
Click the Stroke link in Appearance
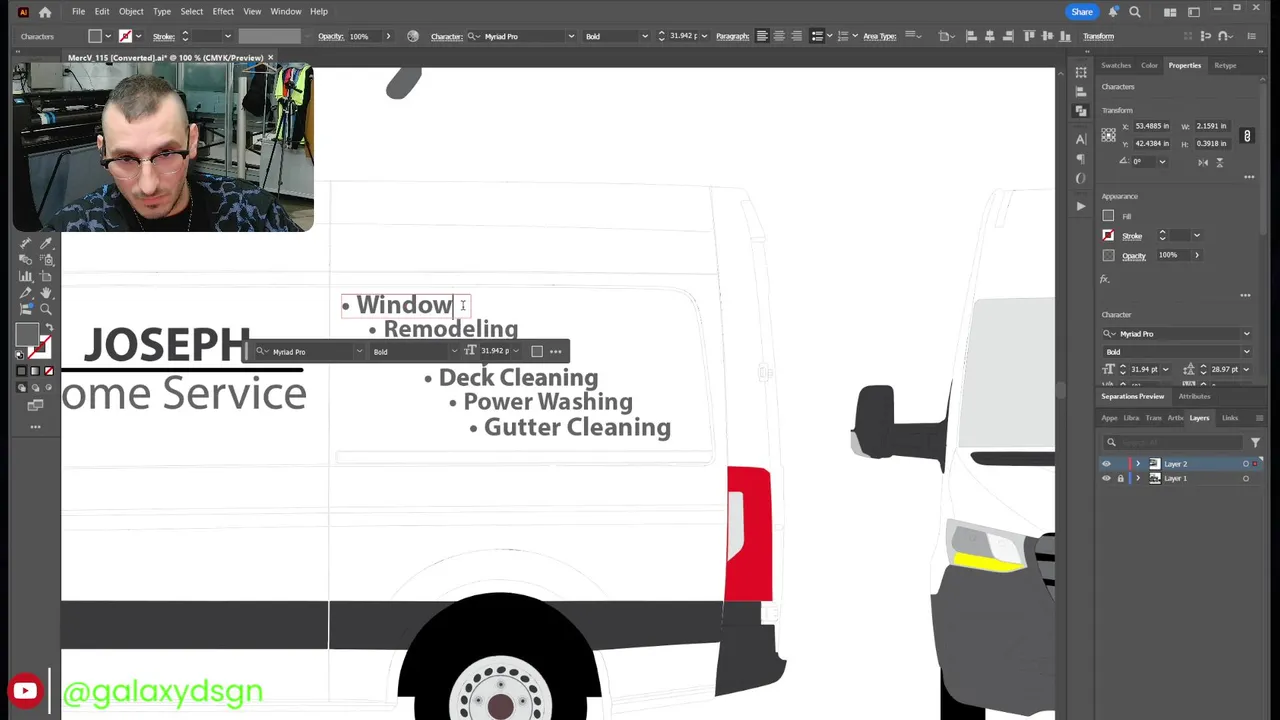(x=1132, y=237)
